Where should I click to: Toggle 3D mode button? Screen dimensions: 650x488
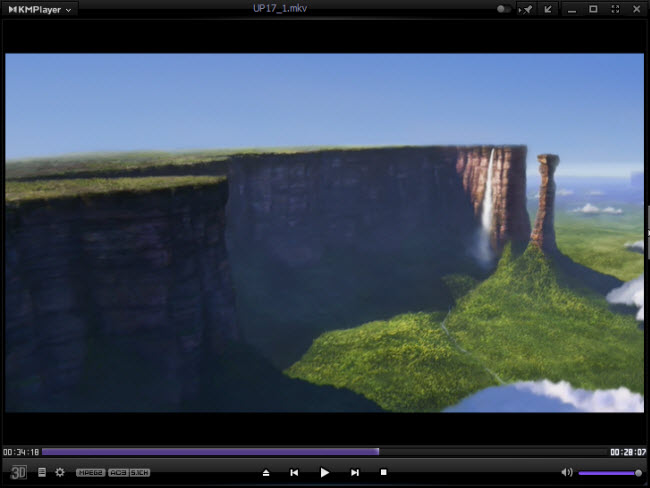coord(18,472)
